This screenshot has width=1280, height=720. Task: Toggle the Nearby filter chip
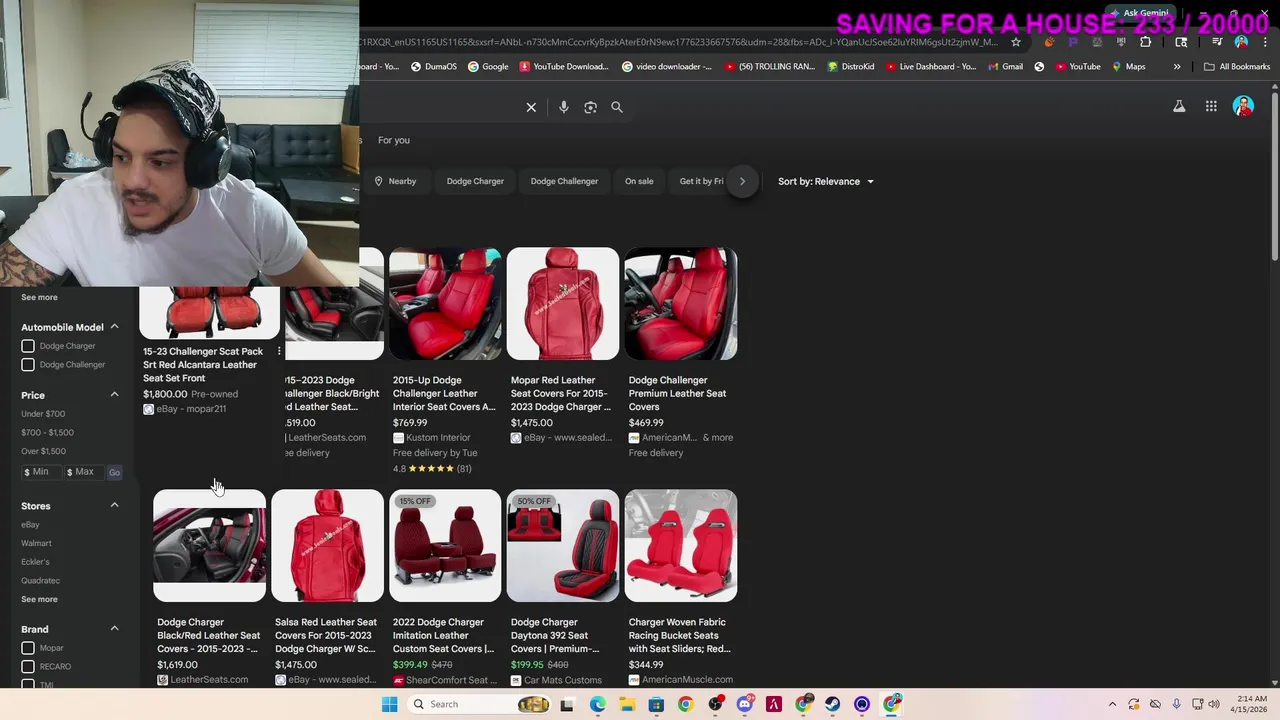pyautogui.click(x=395, y=181)
